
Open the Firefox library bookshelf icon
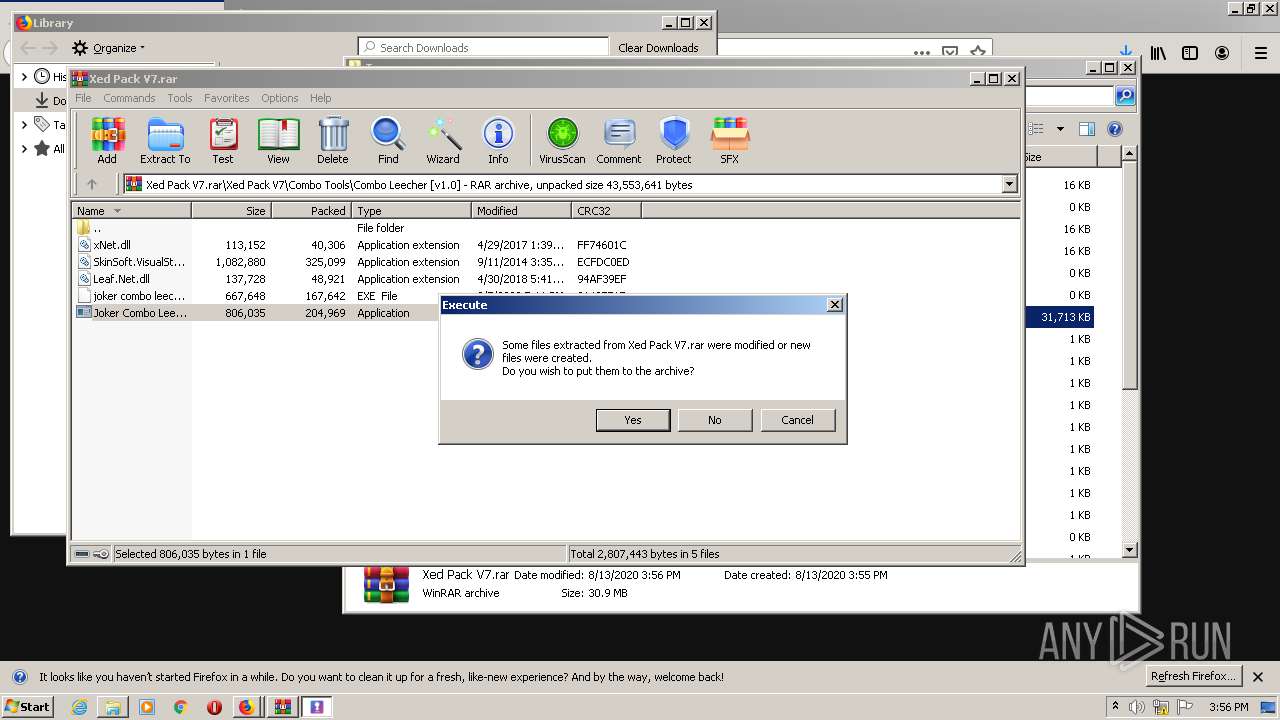click(x=1158, y=53)
